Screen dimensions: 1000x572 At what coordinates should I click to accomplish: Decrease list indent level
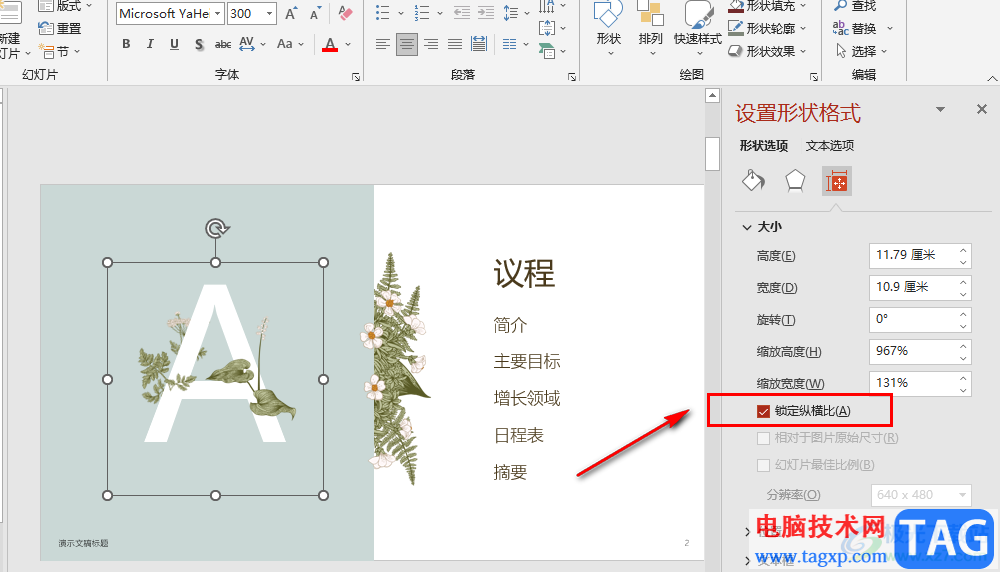click(x=462, y=13)
